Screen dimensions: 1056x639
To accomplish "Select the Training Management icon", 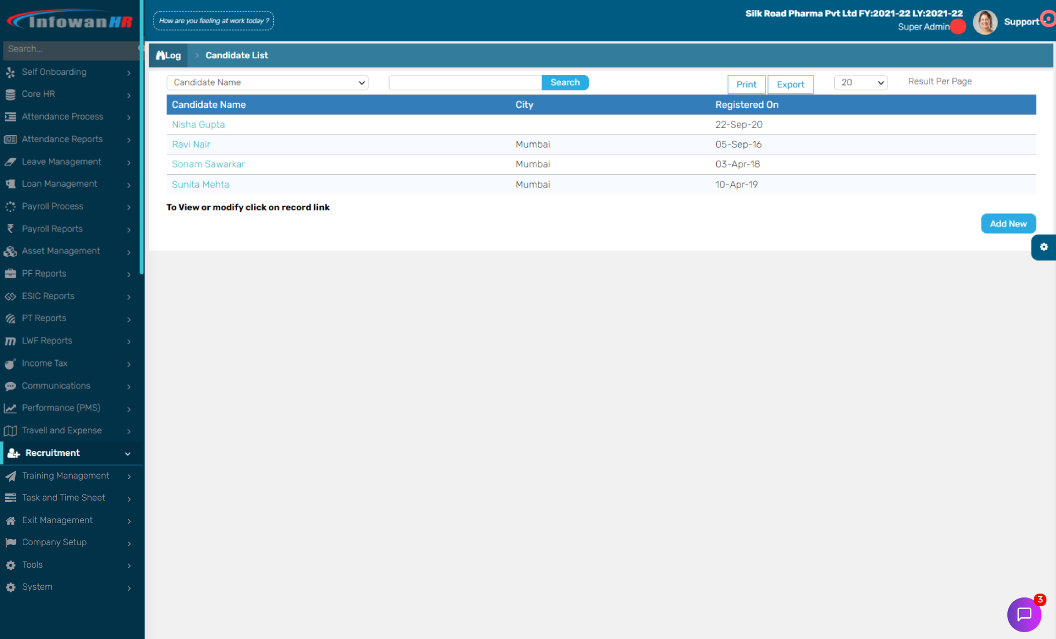I will click(12, 475).
